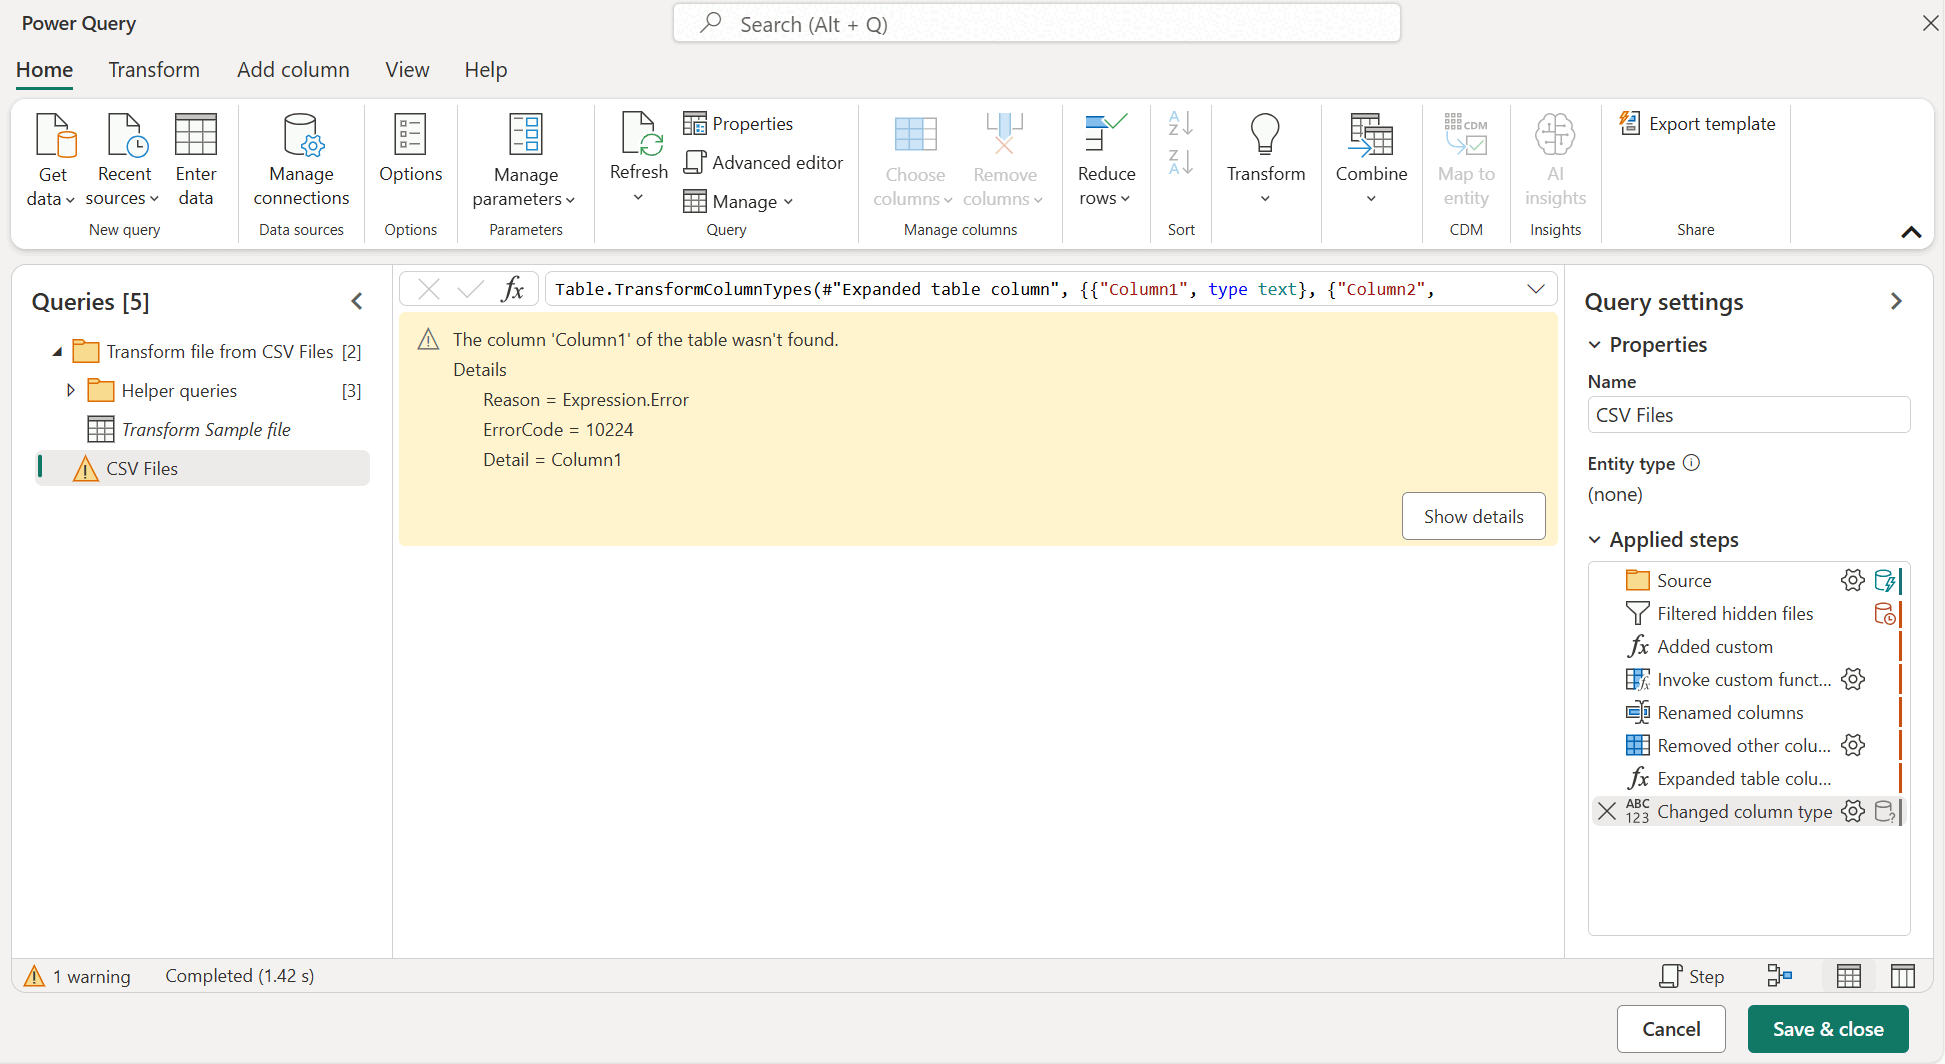
Task: Select the Source applied step
Action: (x=1683, y=580)
